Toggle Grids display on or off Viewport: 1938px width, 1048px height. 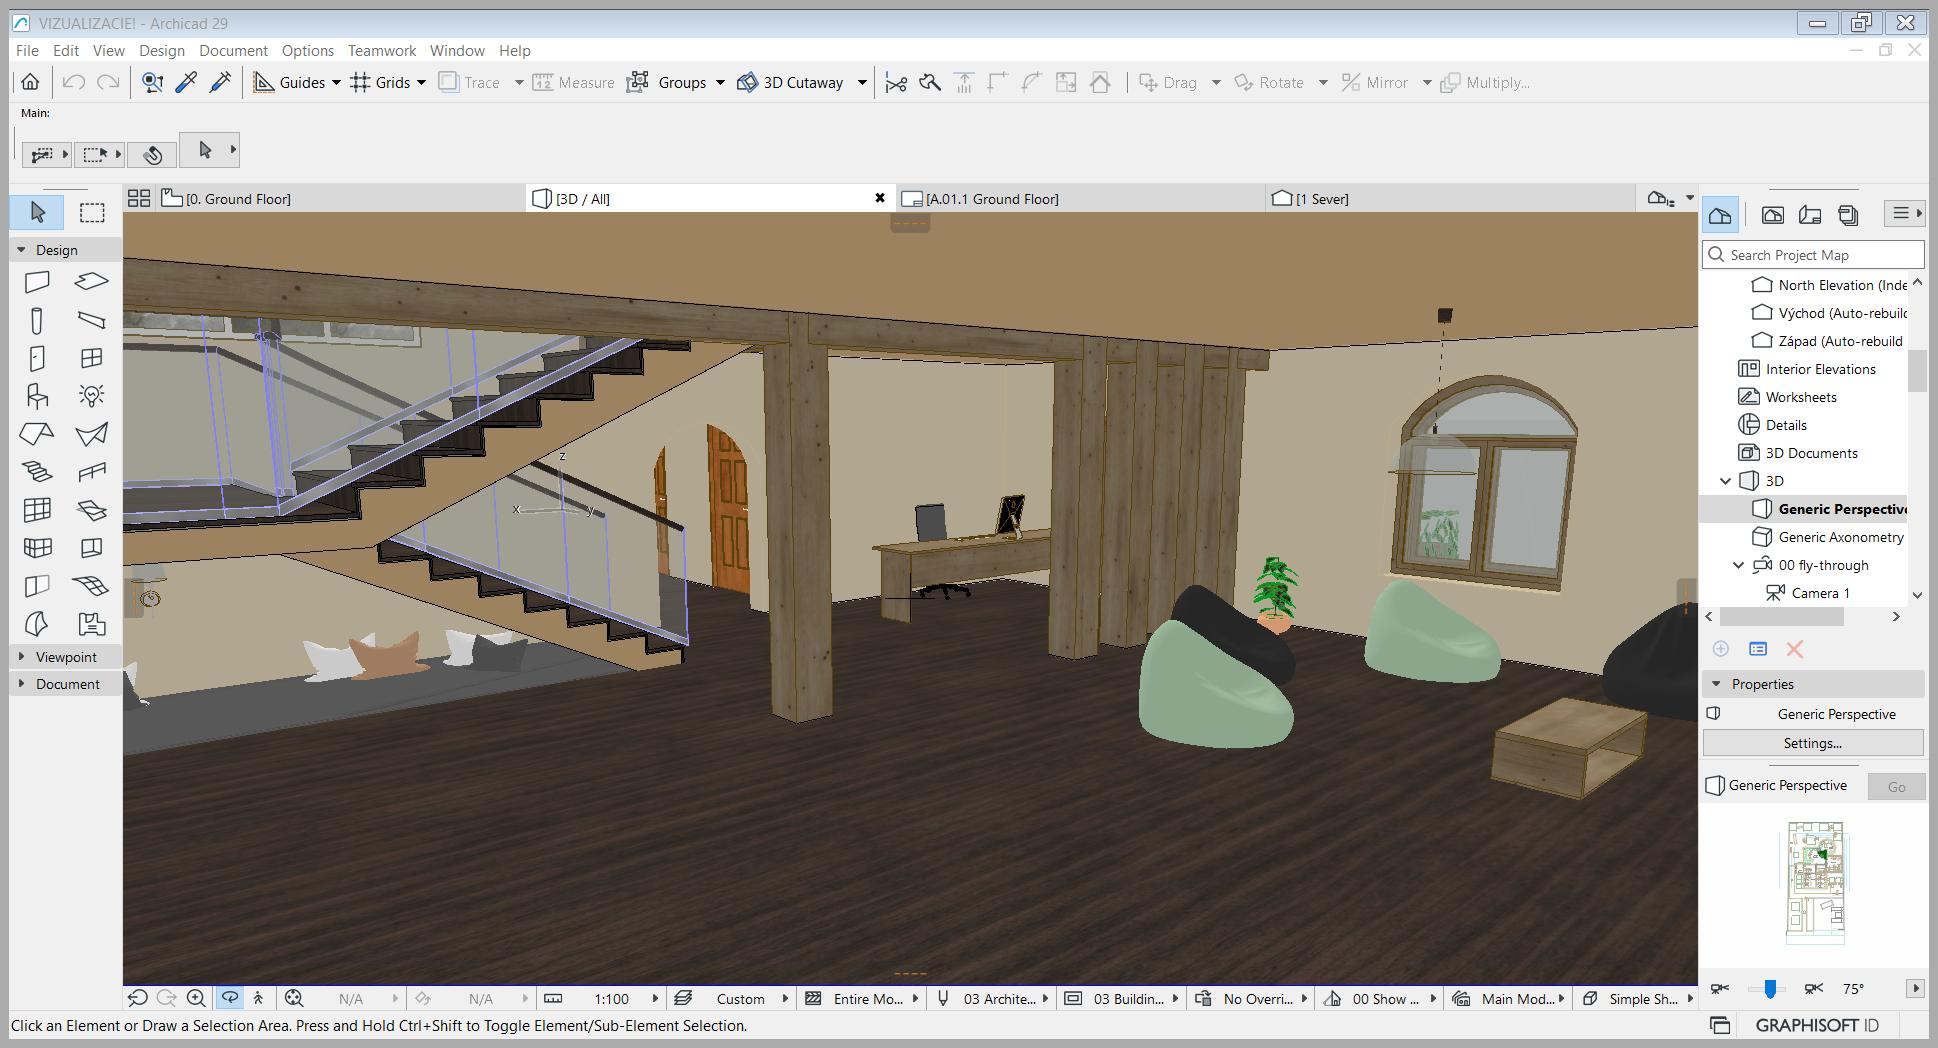(x=380, y=83)
